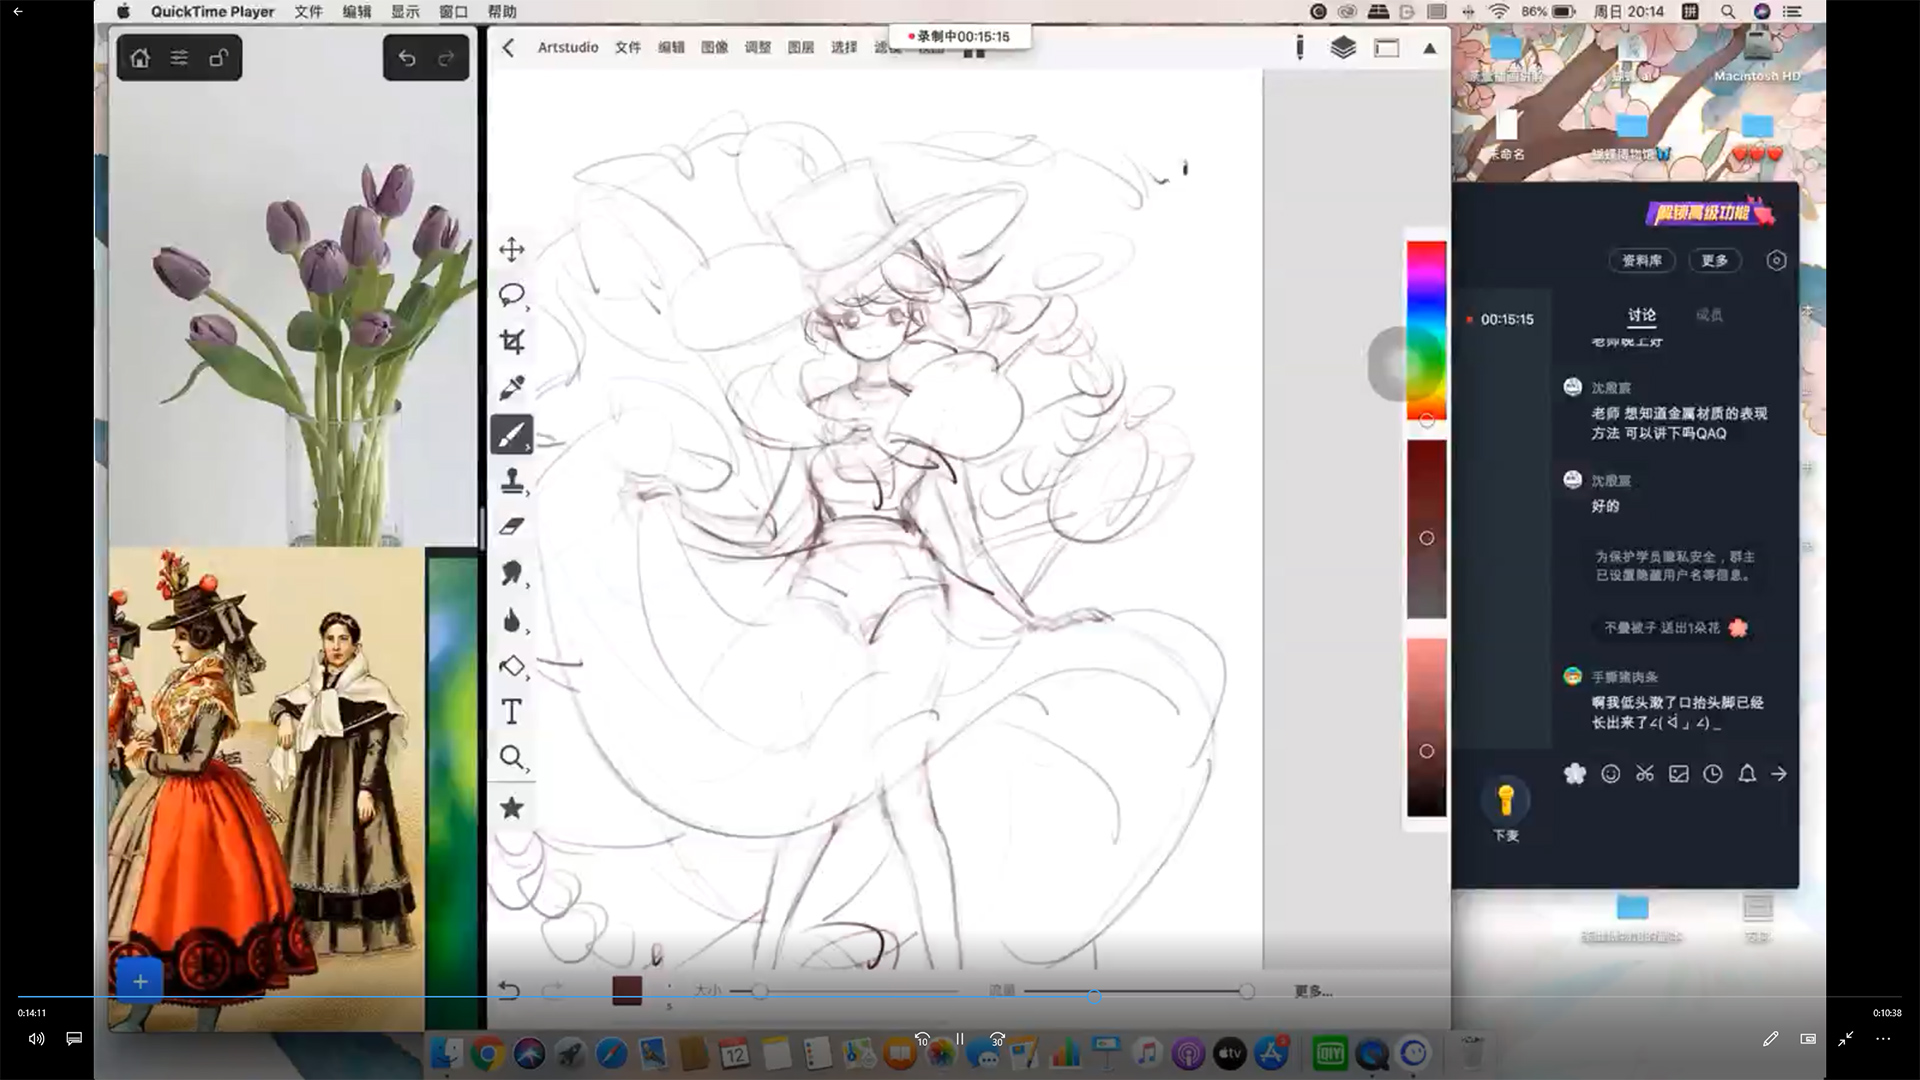Open the 选择 menu in Artstudio

click(x=844, y=47)
